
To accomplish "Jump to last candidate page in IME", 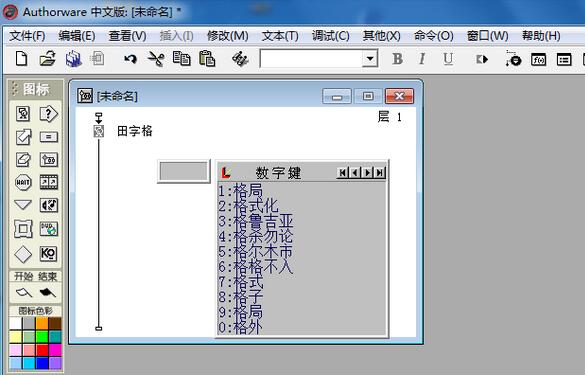I will (x=380, y=172).
